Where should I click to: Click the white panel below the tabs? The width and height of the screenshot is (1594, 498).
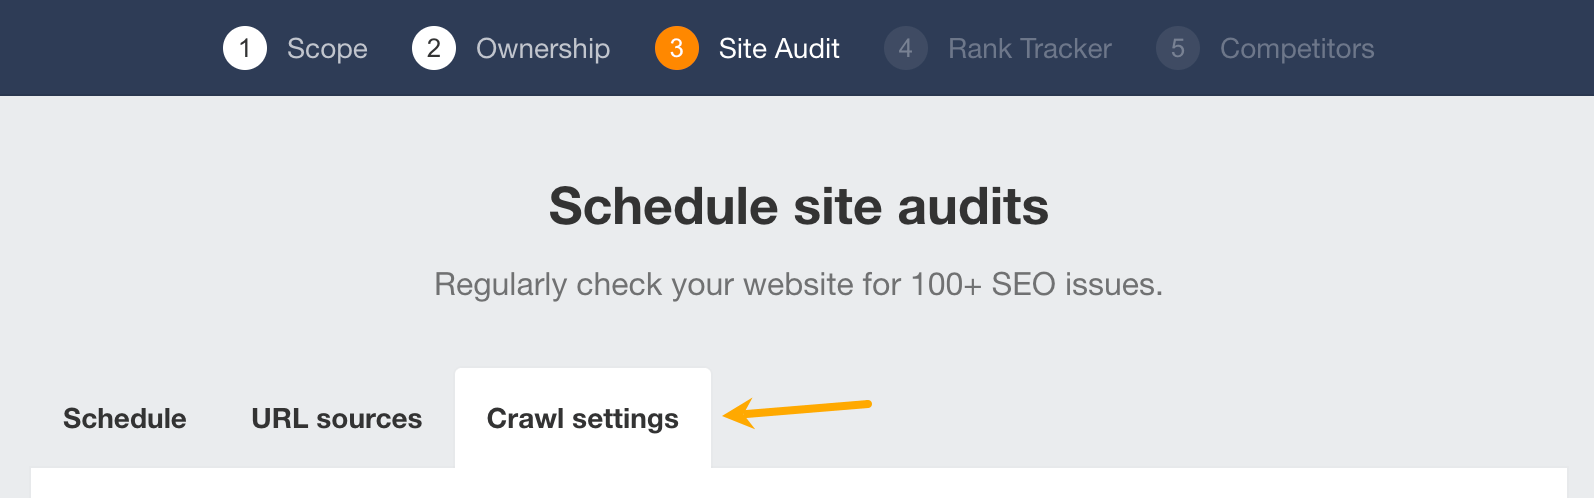tap(798, 484)
